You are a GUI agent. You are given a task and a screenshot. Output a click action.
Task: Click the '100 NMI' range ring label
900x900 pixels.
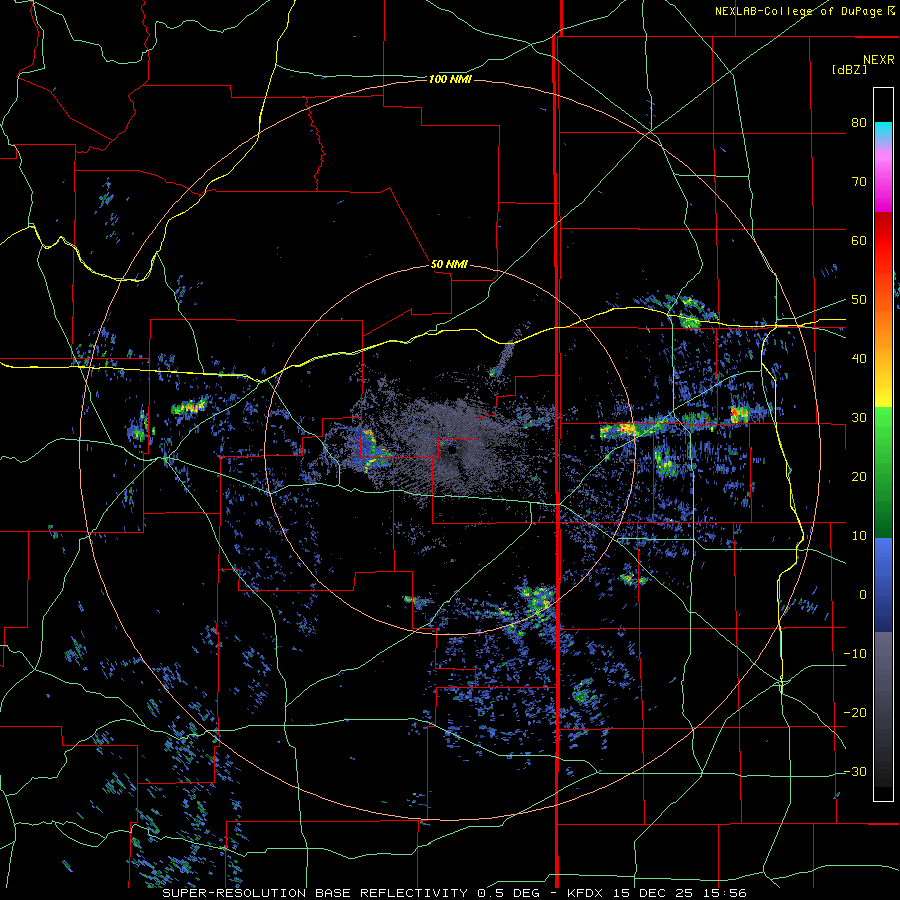(x=451, y=79)
